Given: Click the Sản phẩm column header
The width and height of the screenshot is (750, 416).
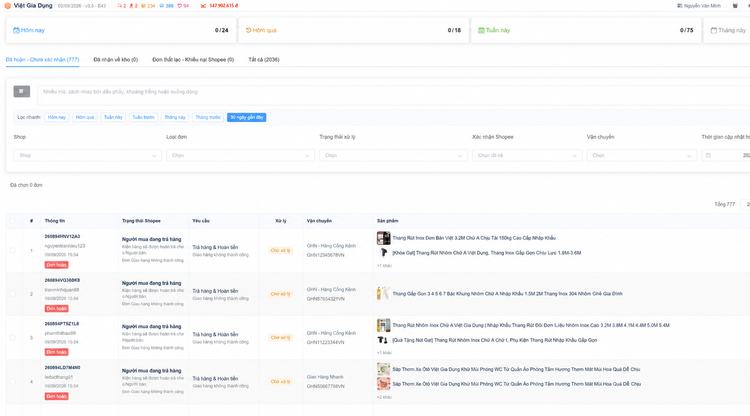Looking at the screenshot, I should [387, 221].
